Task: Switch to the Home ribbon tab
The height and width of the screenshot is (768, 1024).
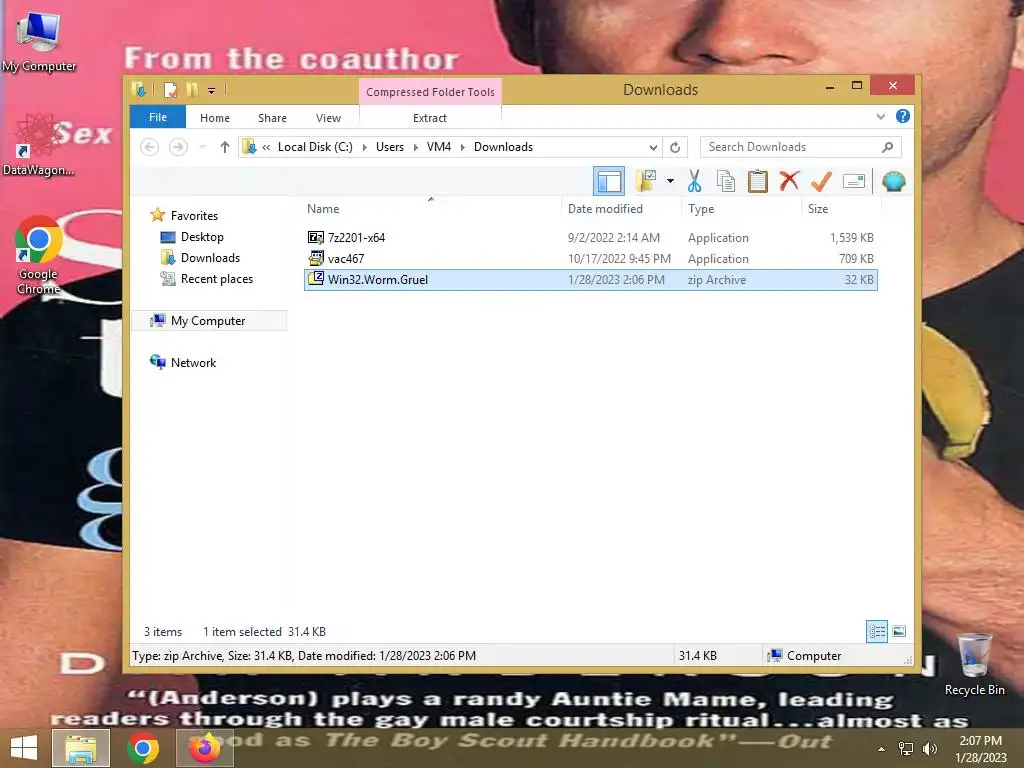Action: point(215,118)
